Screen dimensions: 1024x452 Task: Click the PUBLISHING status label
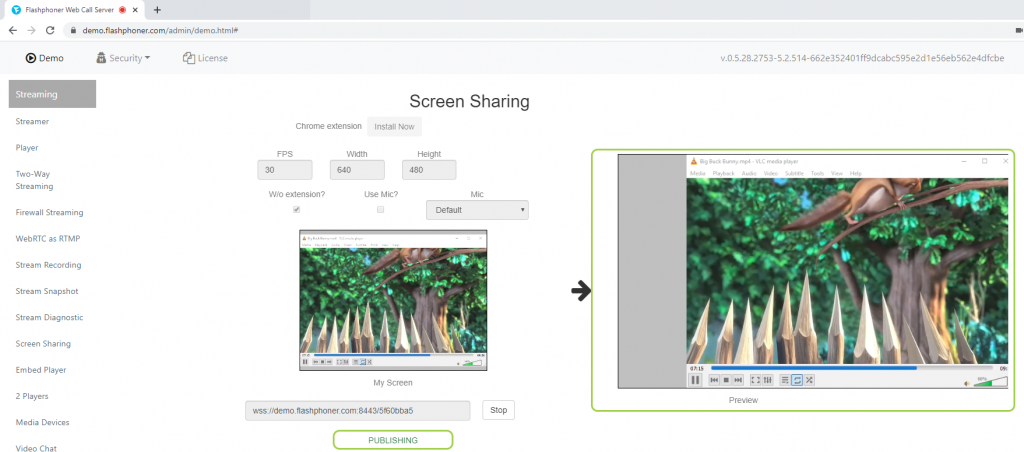click(x=393, y=440)
